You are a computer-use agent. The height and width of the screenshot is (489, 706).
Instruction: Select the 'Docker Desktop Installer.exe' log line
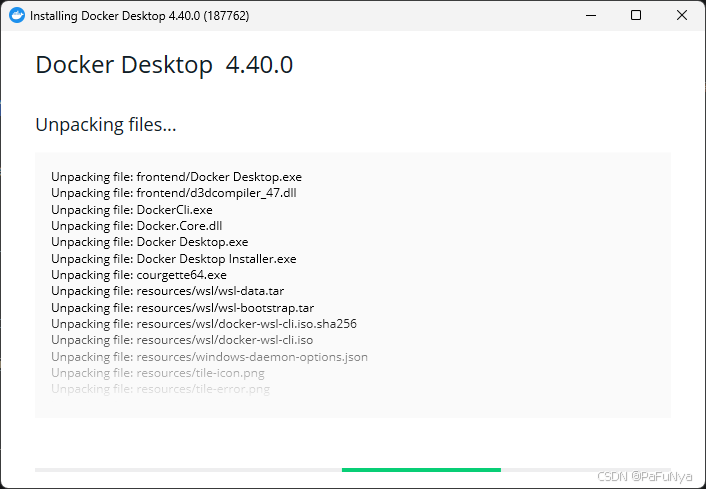click(x=174, y=258)
